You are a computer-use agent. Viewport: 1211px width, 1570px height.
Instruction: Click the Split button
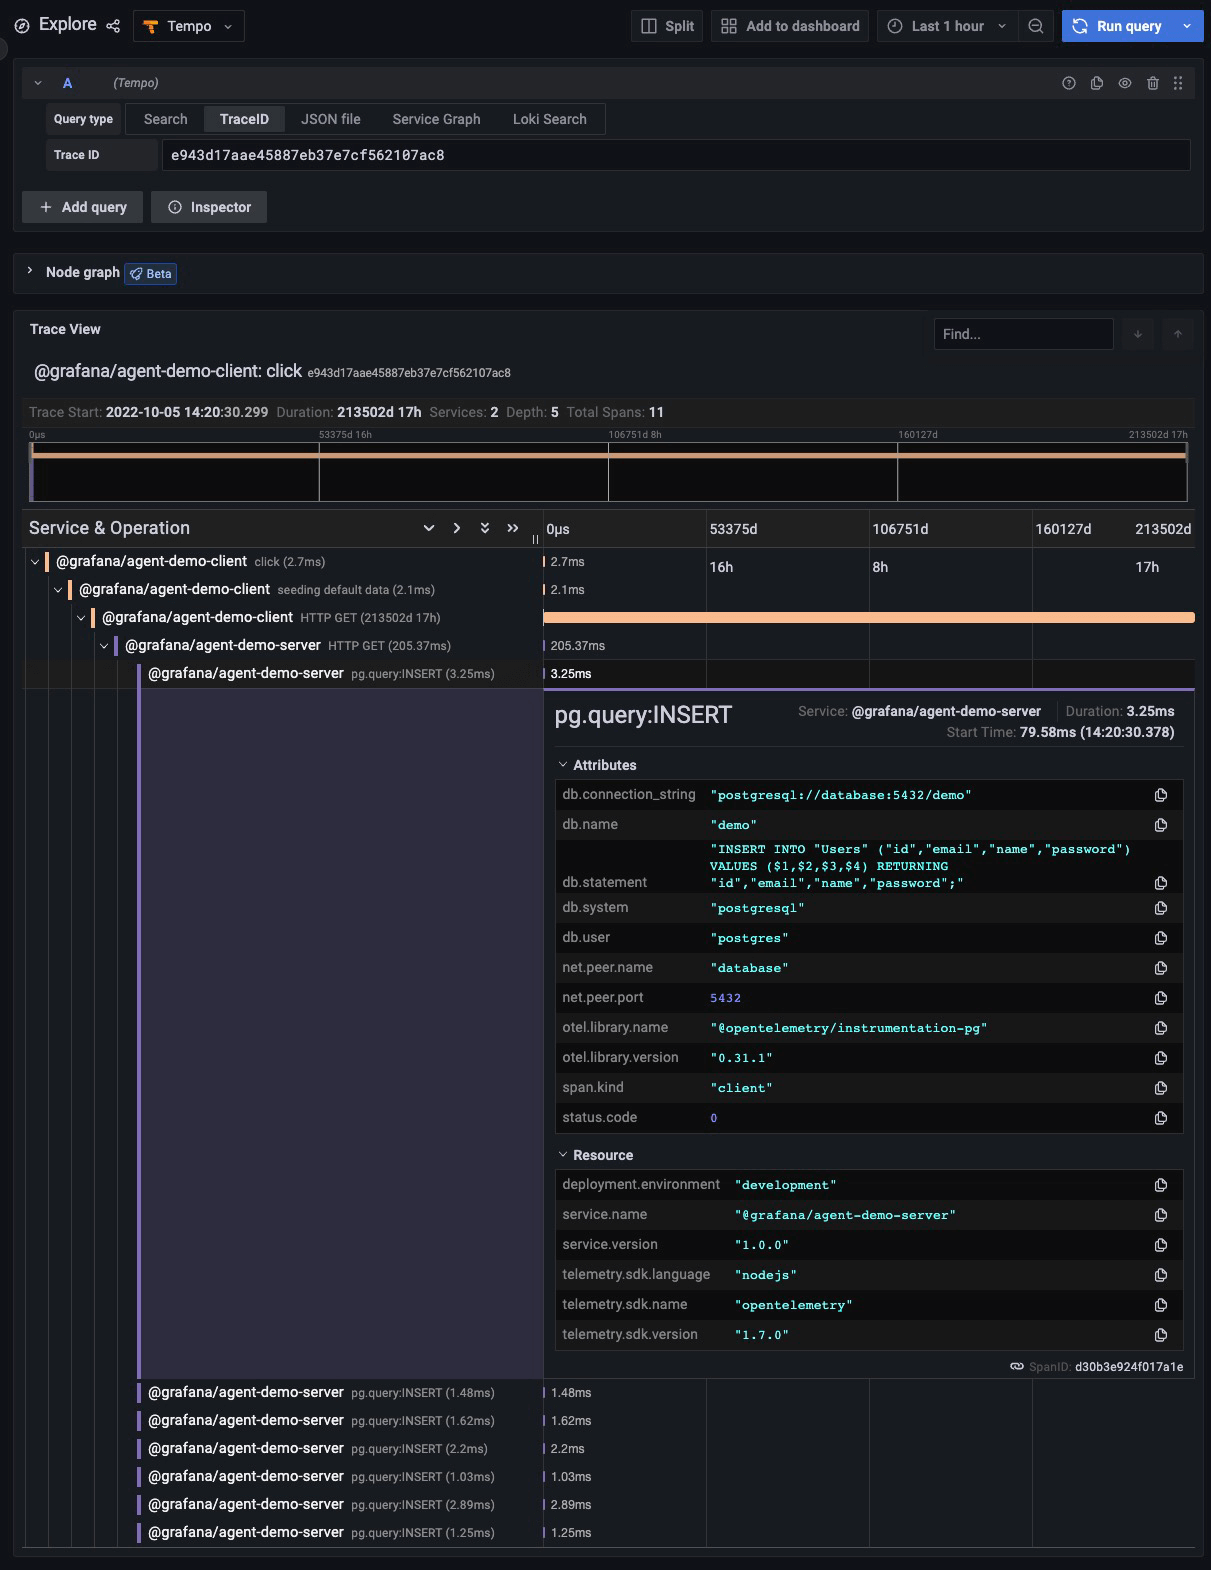click(667, 26)
